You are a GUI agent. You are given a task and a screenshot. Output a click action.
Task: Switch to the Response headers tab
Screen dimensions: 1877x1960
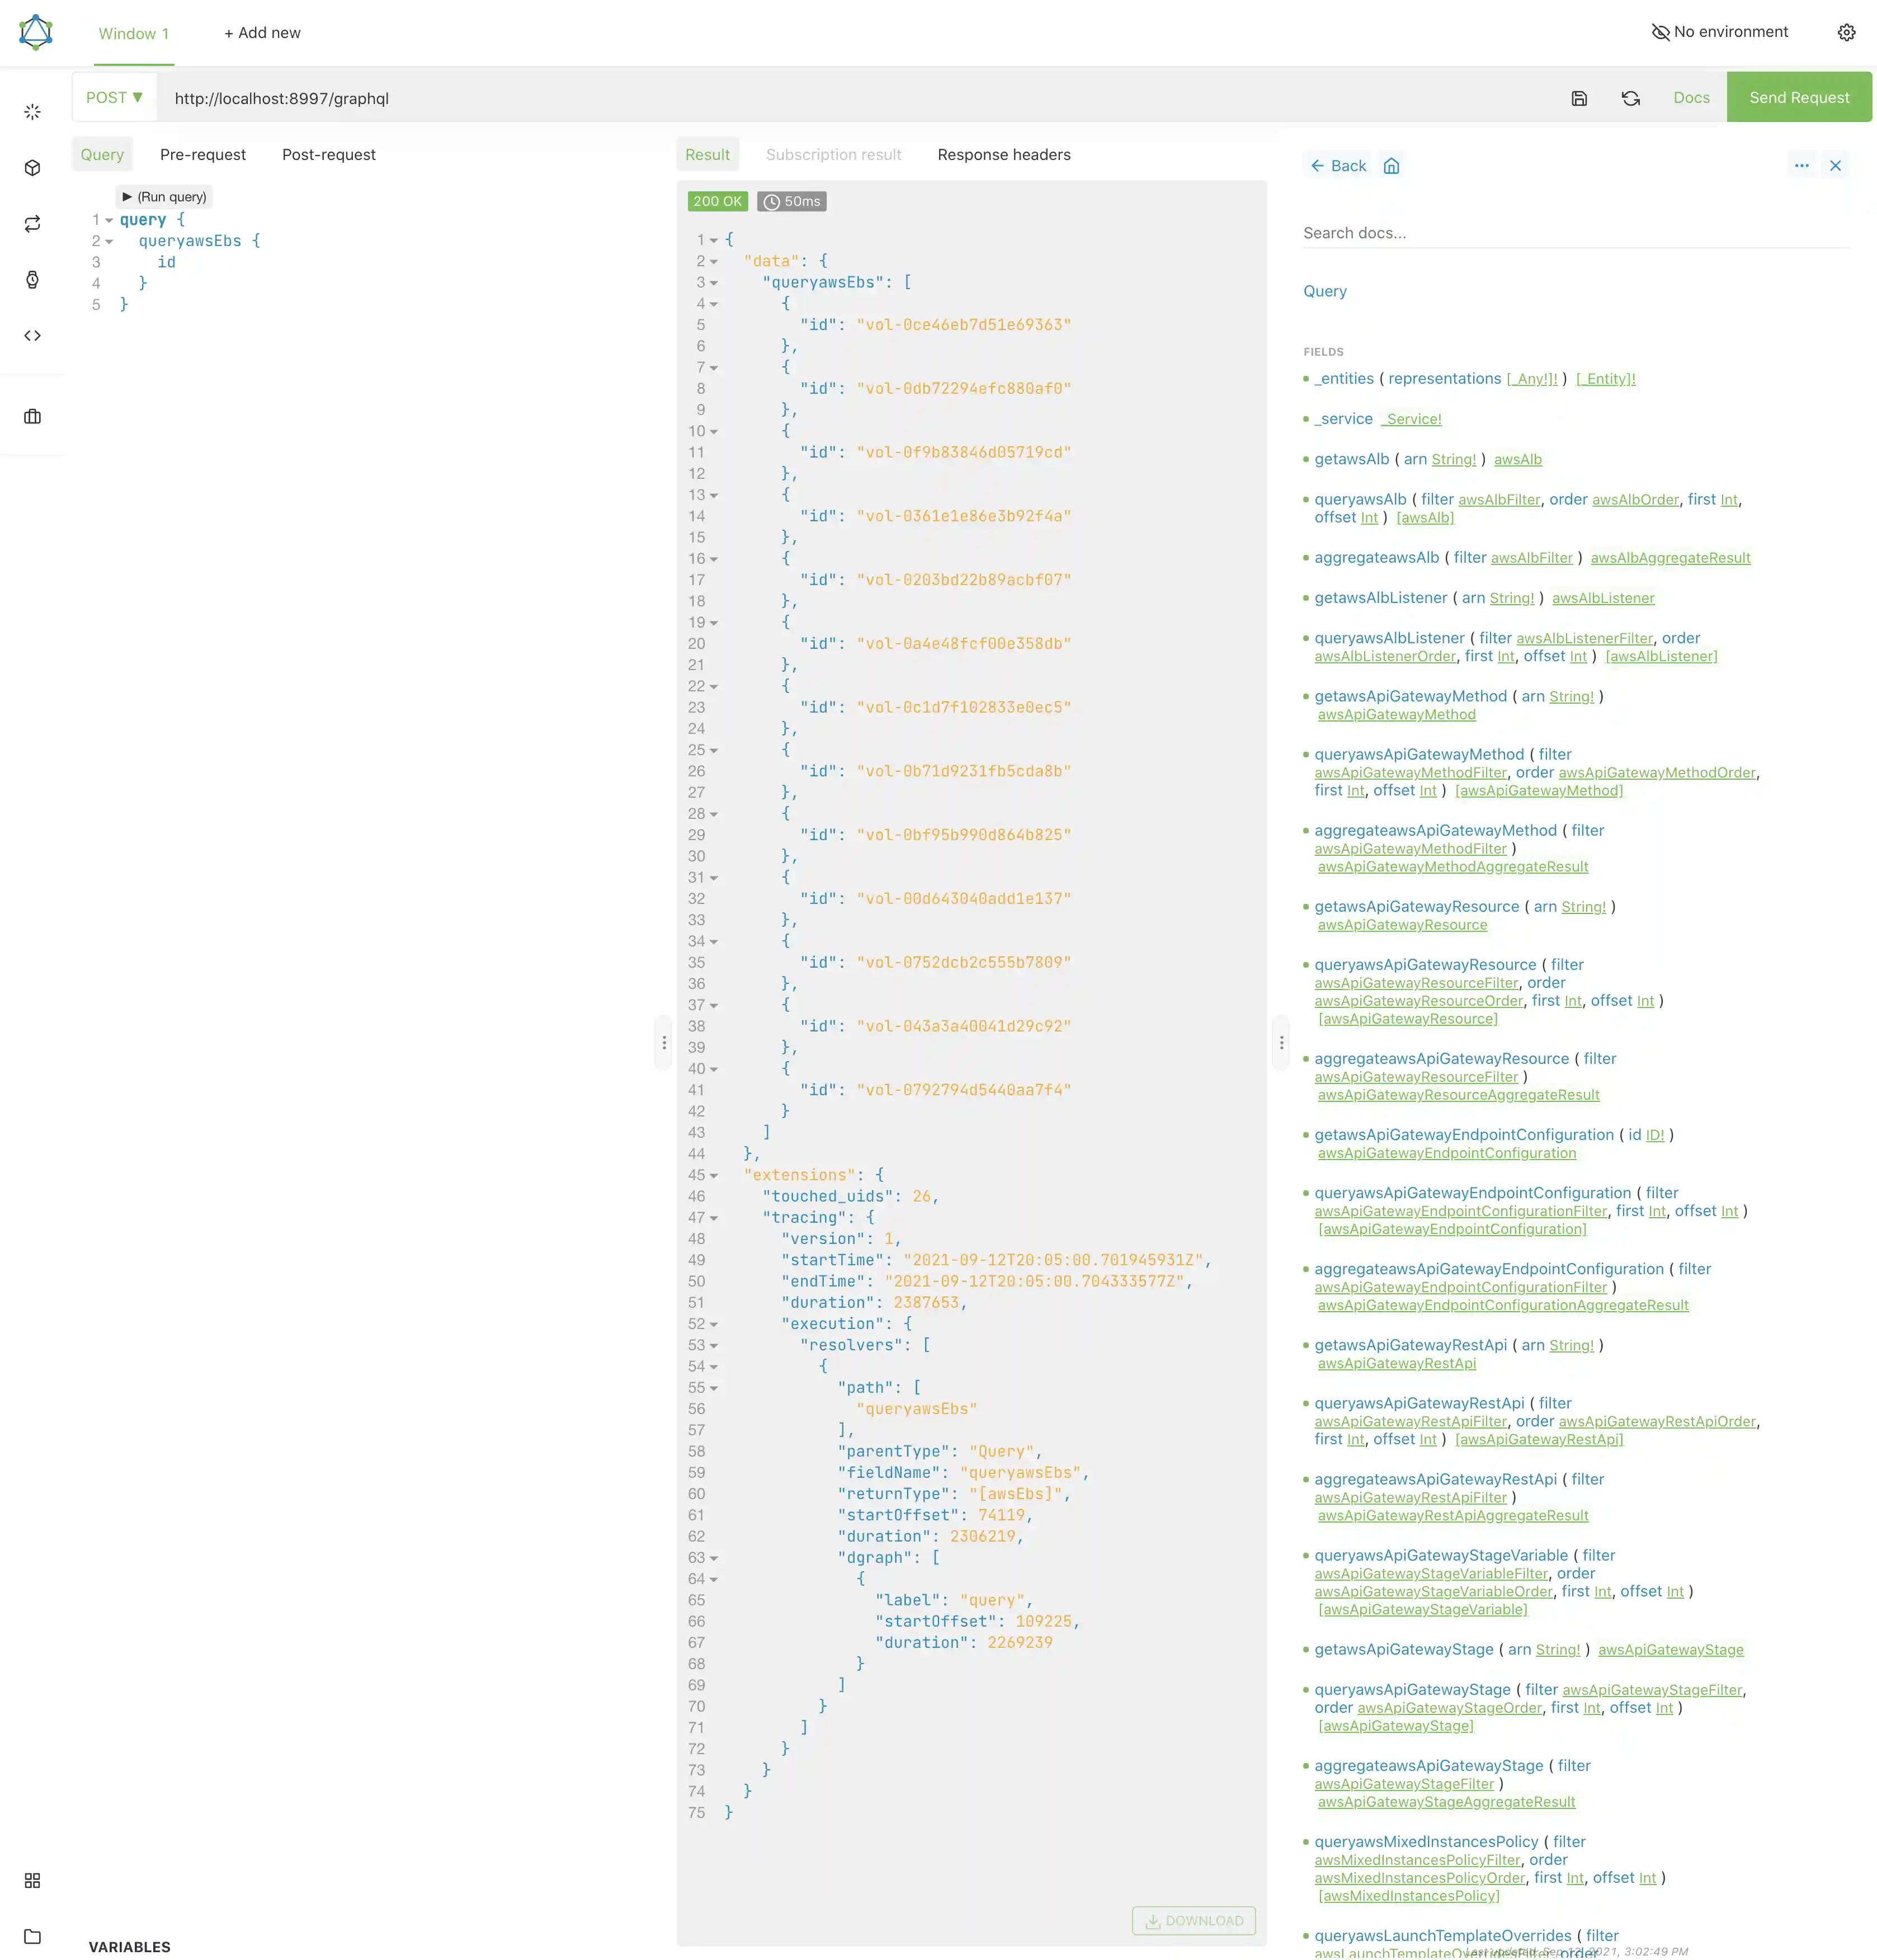[1003, 155]
